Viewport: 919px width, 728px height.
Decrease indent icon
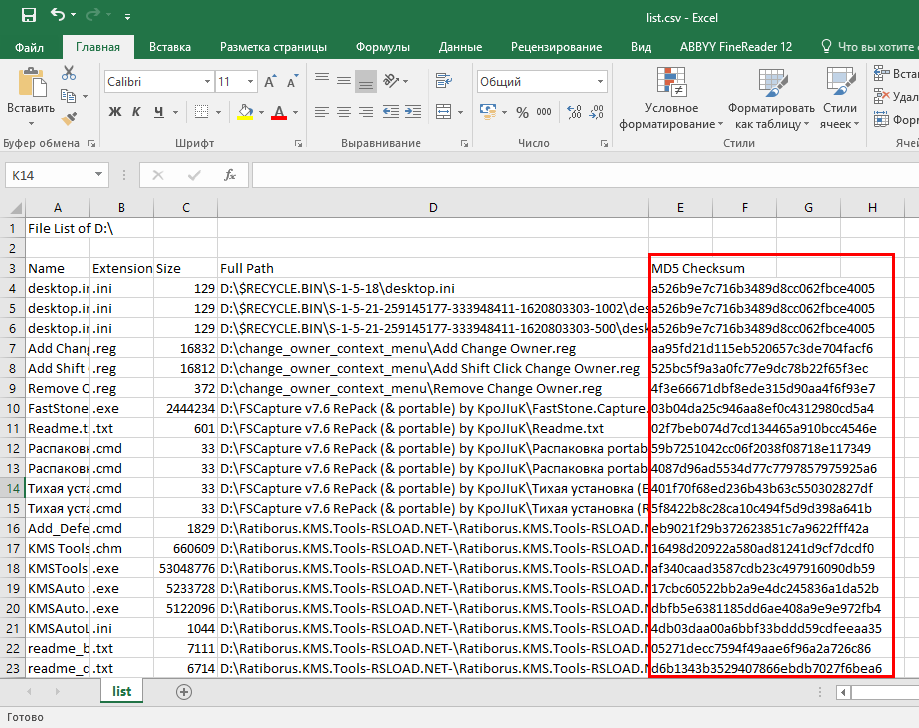(391, 112)
